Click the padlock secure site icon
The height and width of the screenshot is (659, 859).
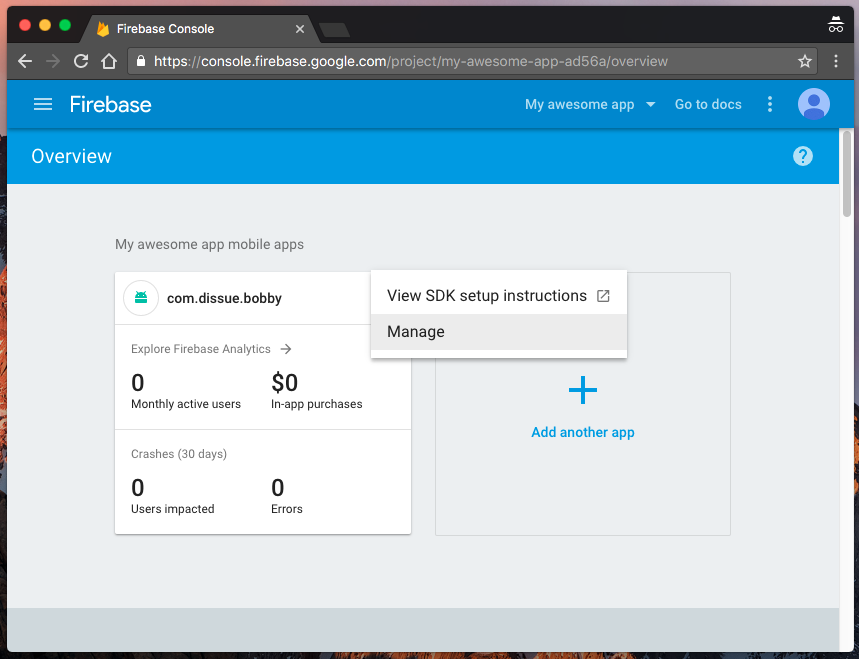[141, 61]
